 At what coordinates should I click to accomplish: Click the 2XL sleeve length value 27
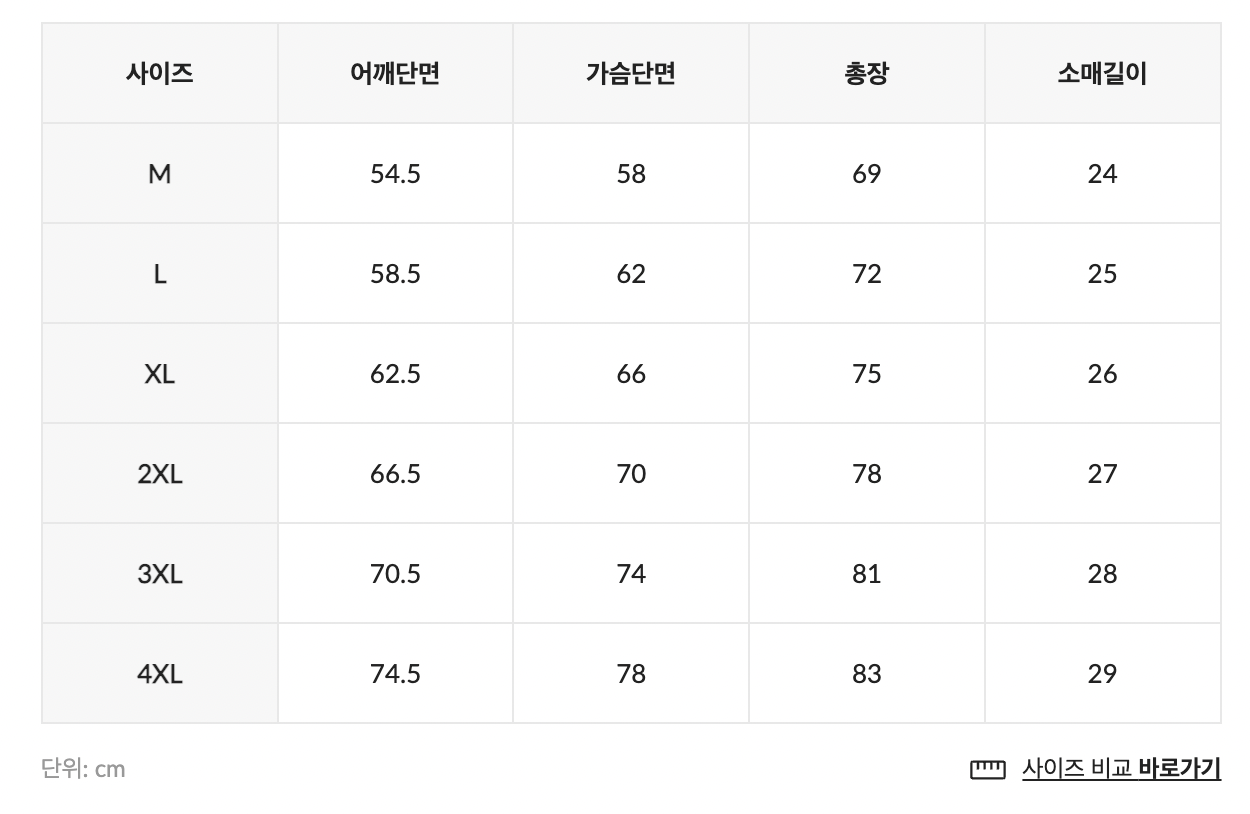1102,474
